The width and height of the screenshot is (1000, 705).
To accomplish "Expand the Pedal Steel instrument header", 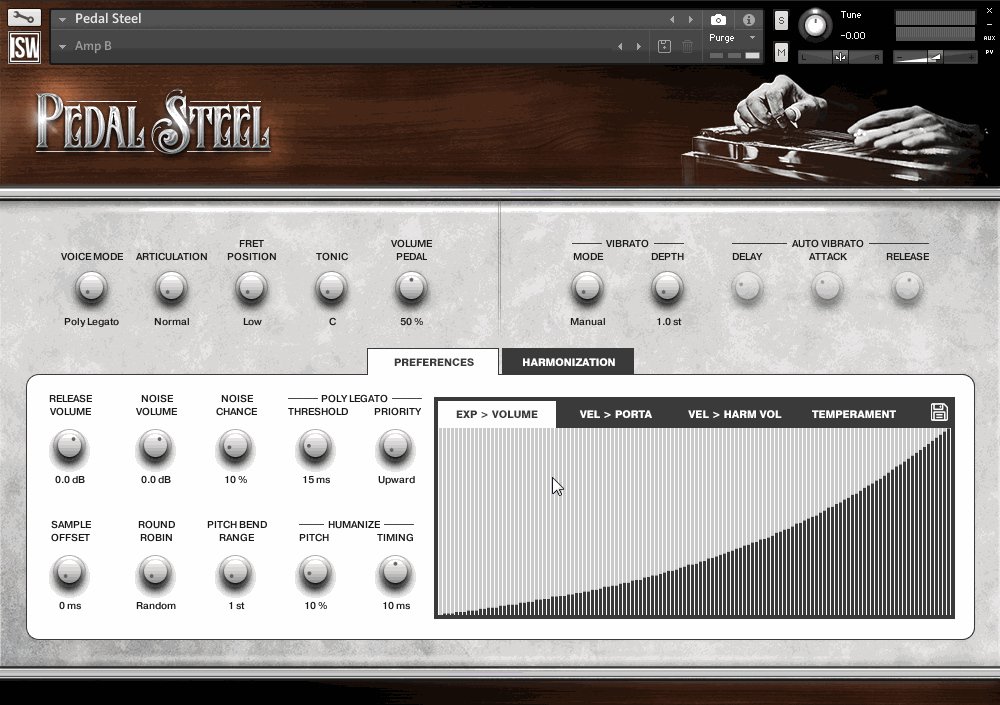I will tap(62, 18).
